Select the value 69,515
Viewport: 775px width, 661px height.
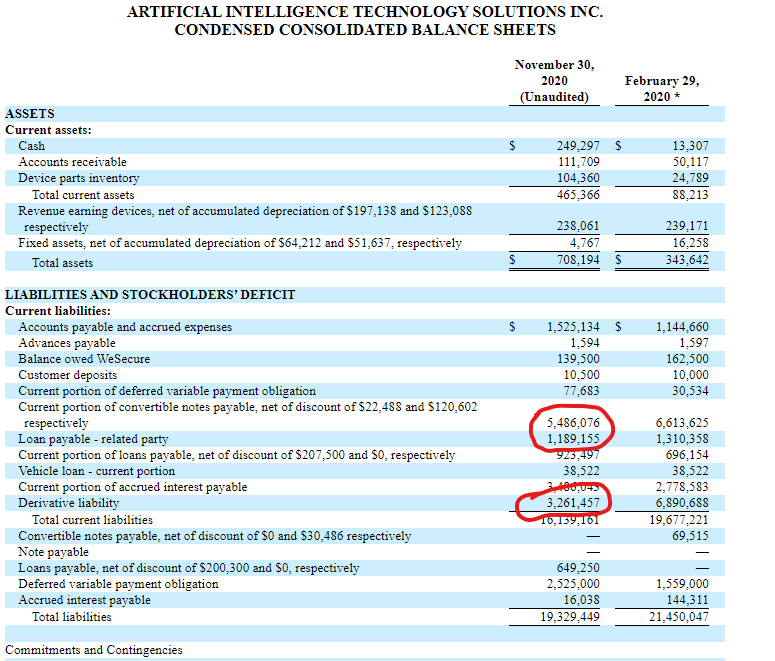pos(690,536)
